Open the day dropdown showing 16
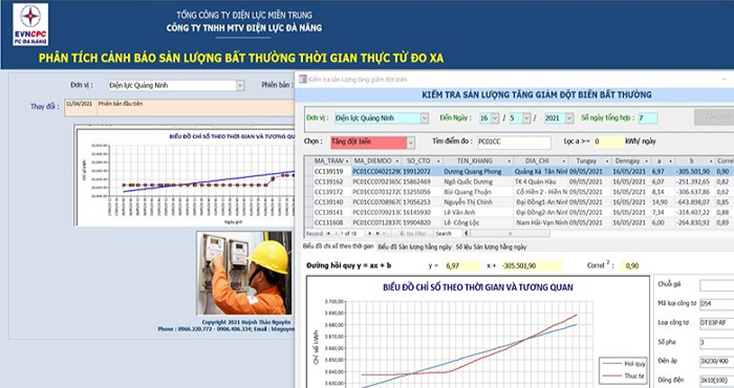 tap(495, 118)
